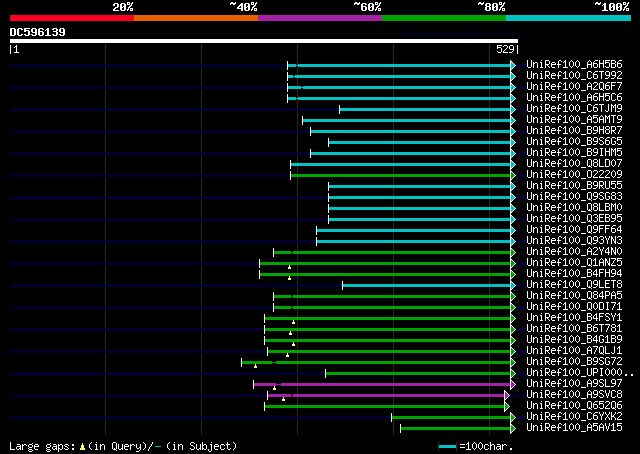
Task: Select the UniRef100_Q9LET8 label
Action: coord(574,285)
